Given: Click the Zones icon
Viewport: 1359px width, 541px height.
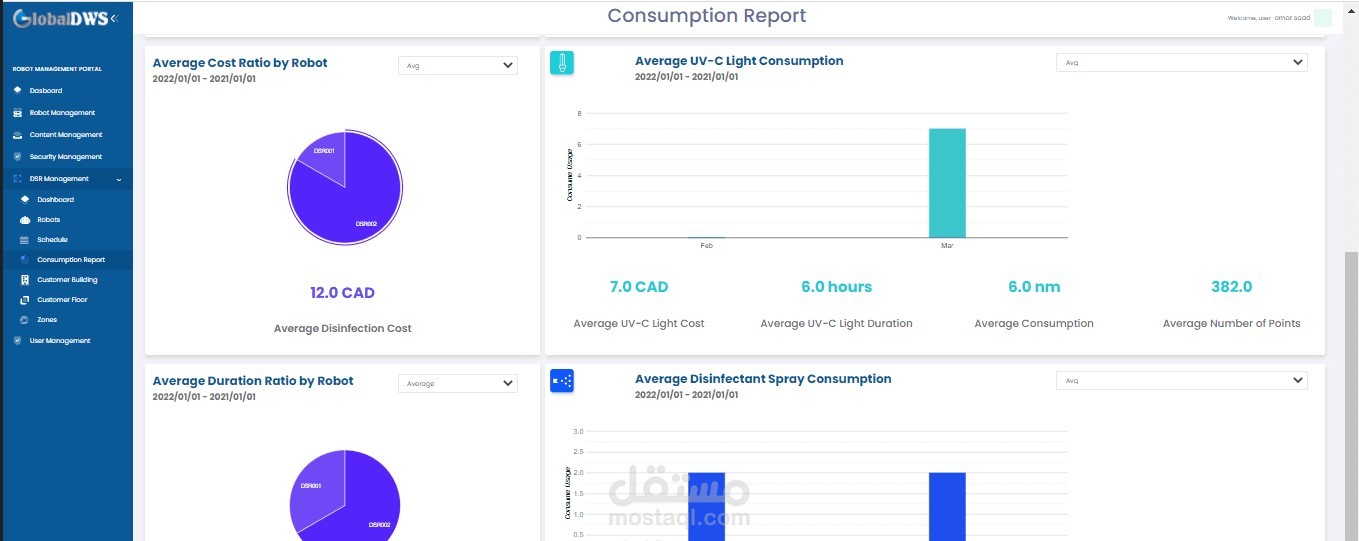Looking at the screenshot, I should point(25,320).
